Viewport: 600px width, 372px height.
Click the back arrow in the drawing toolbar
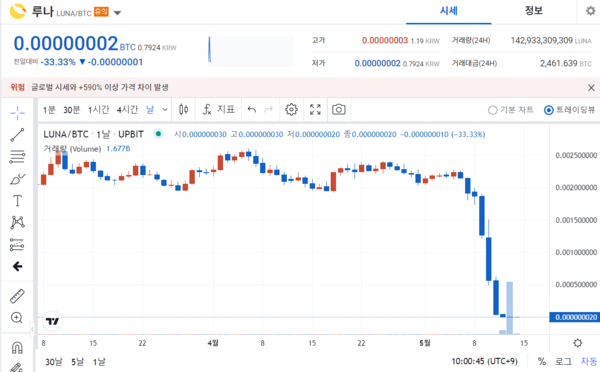(x=17, y=266)
